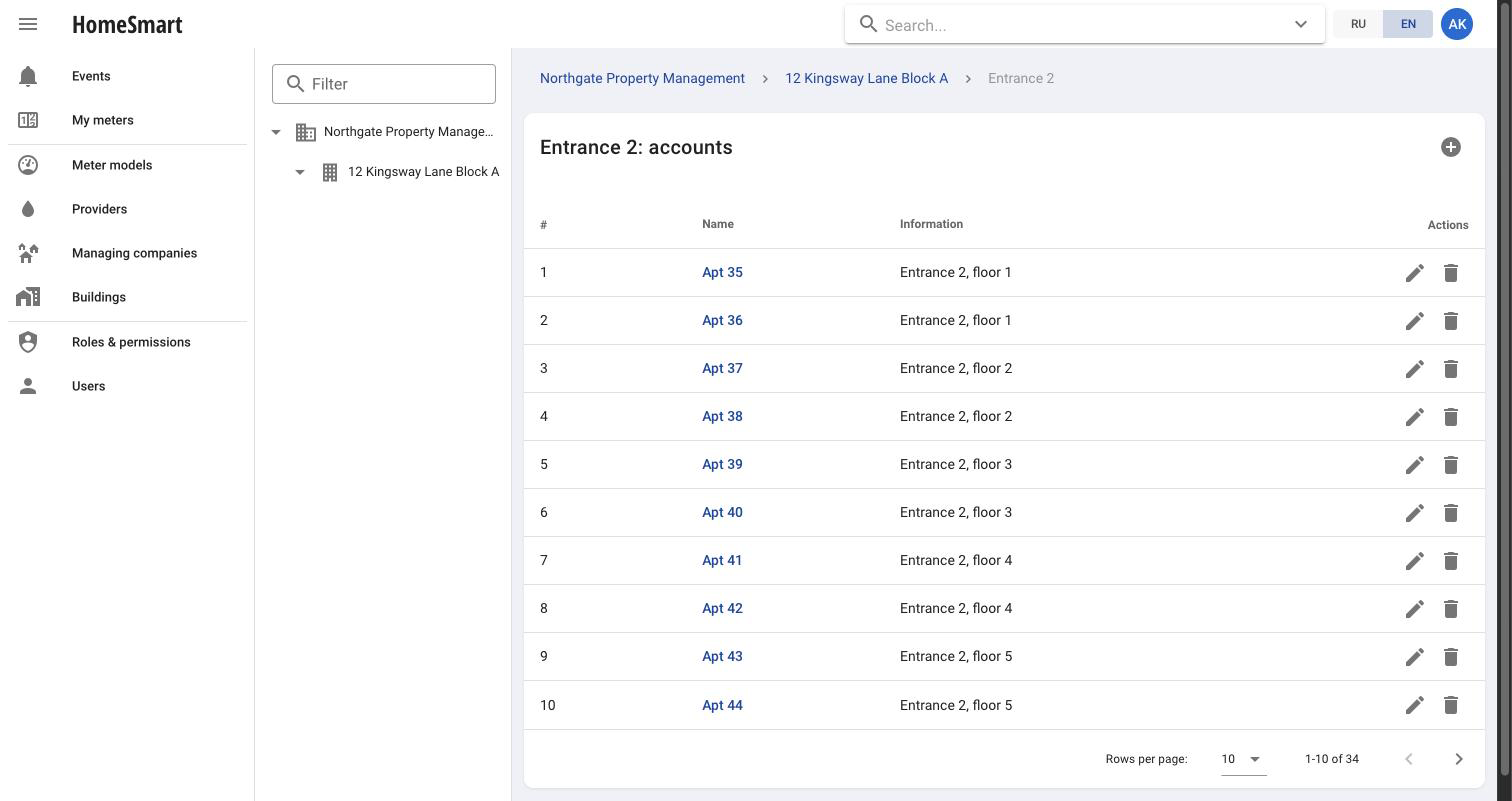Edit the Apt 35 account

[x=1415, y=273]
